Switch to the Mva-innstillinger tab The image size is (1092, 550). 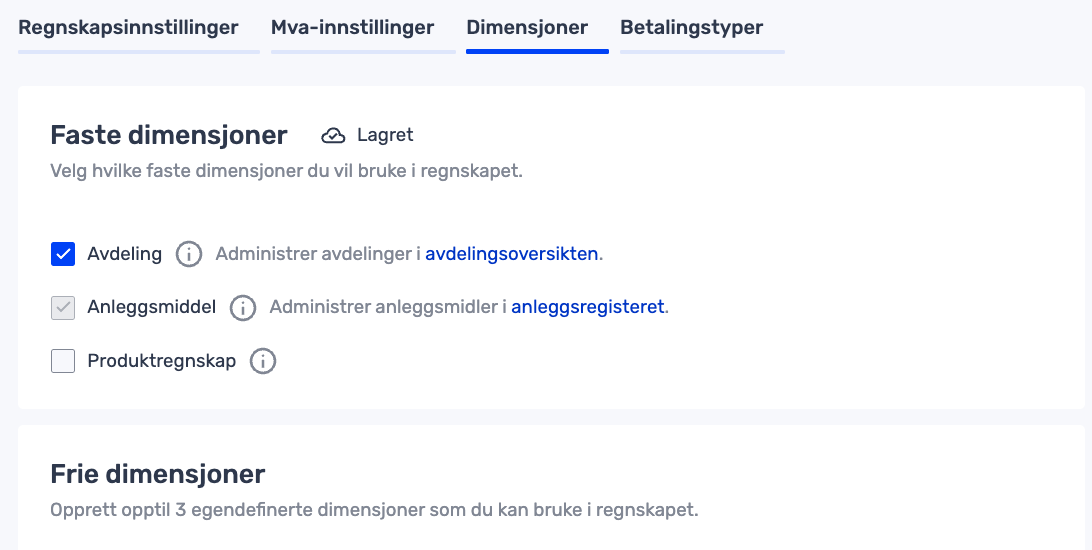tap(352, 28)
